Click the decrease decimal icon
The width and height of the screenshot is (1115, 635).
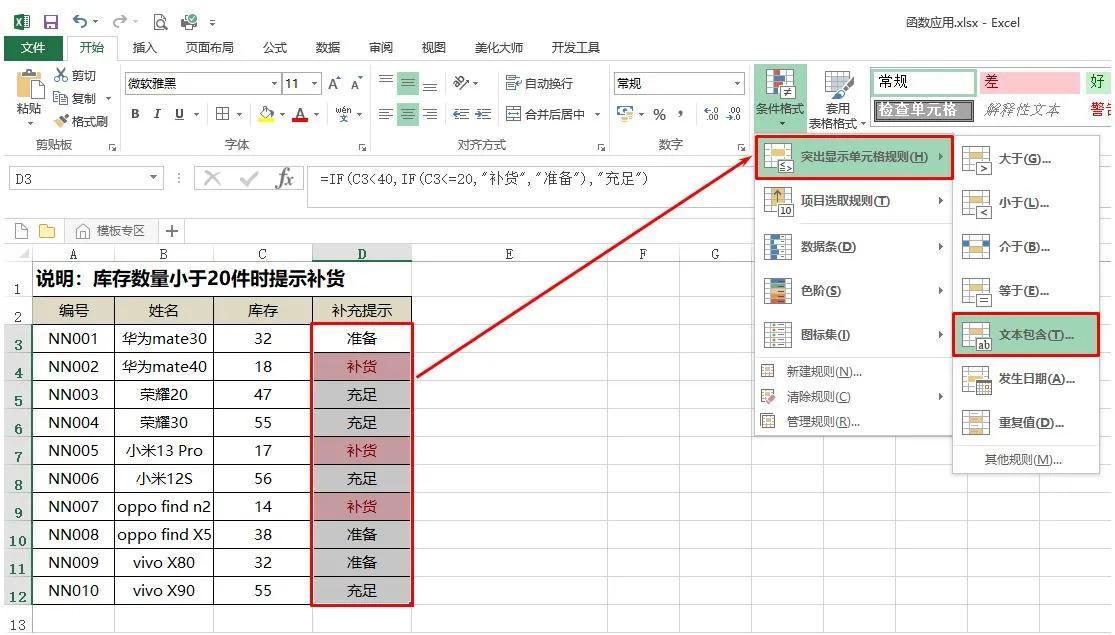tap(734, 114)
